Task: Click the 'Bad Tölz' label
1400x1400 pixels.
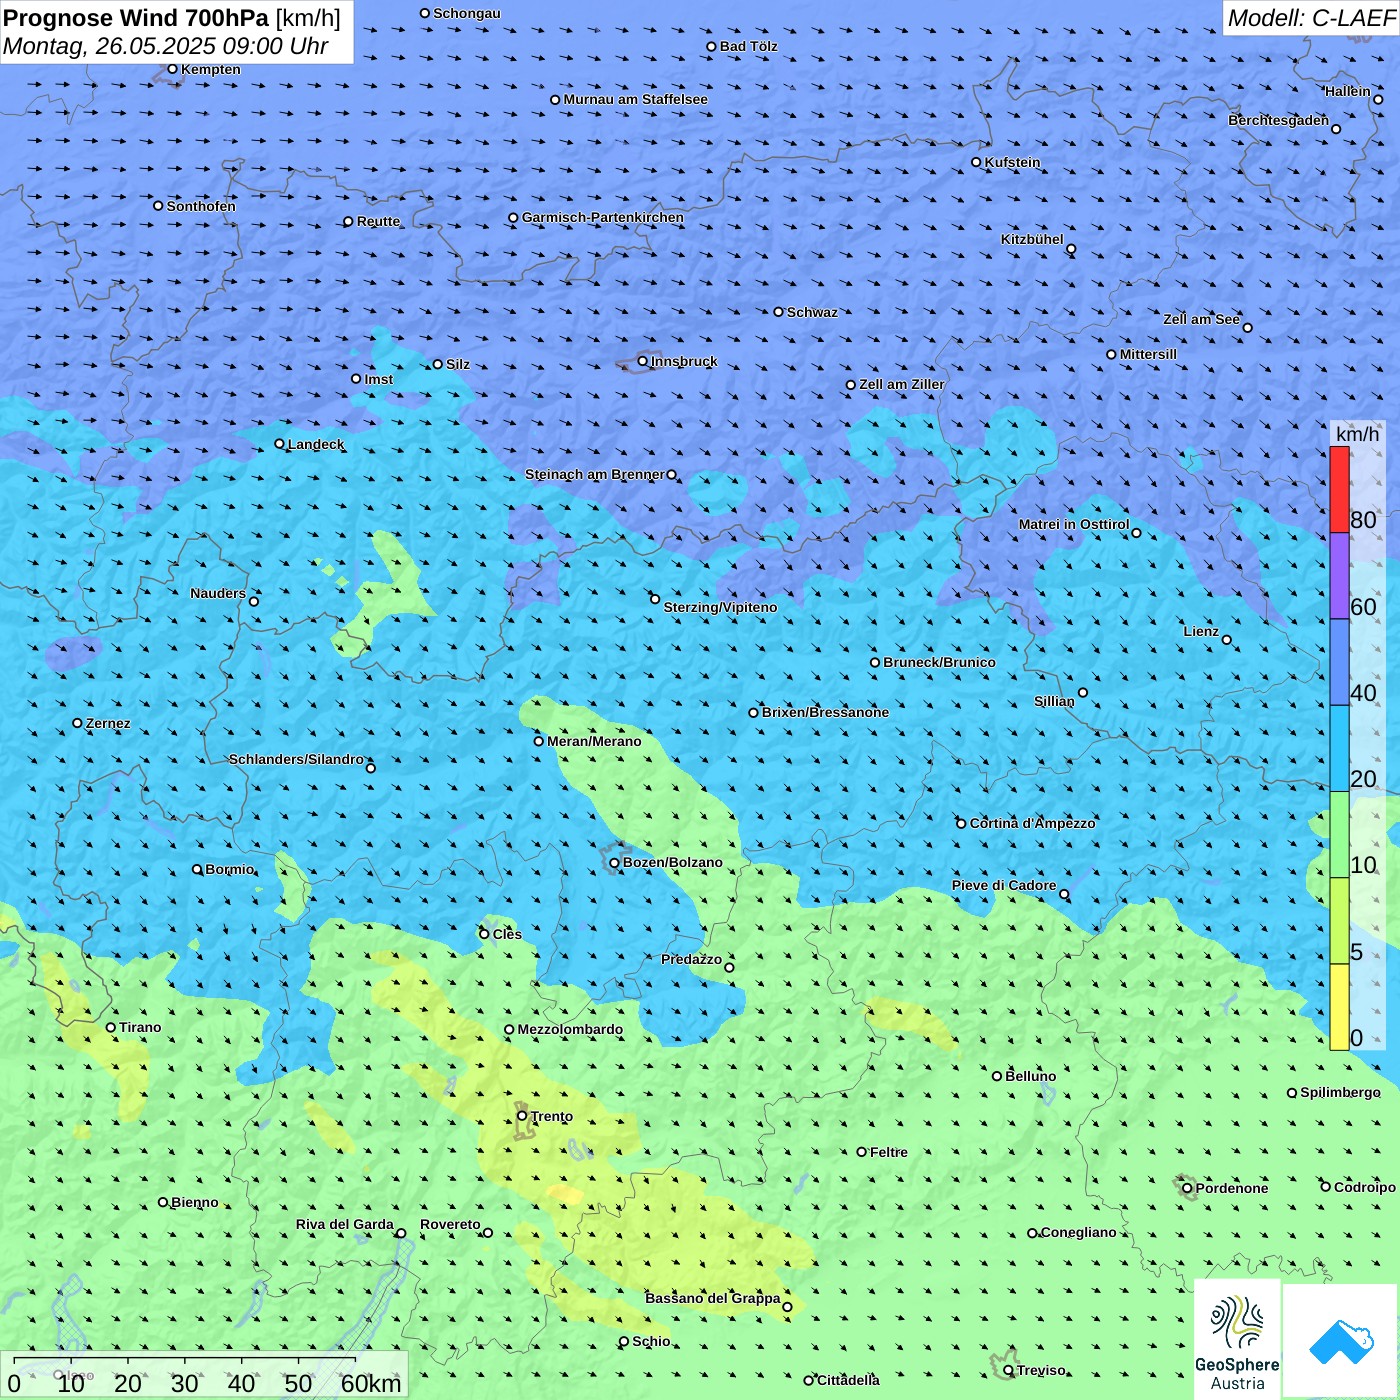Action: pyautogui.click(x=748, y=46)
